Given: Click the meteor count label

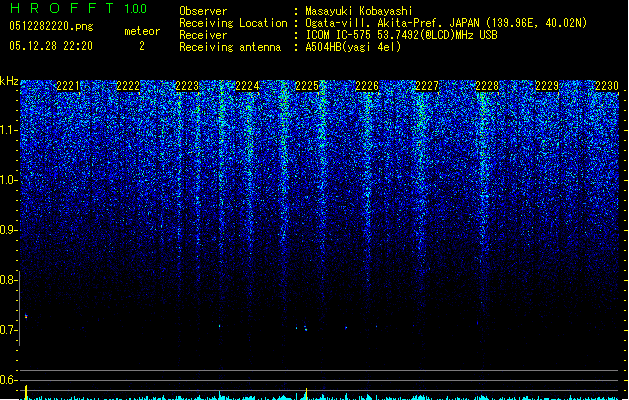Looking at the screenshot, I should click(142, 31).
